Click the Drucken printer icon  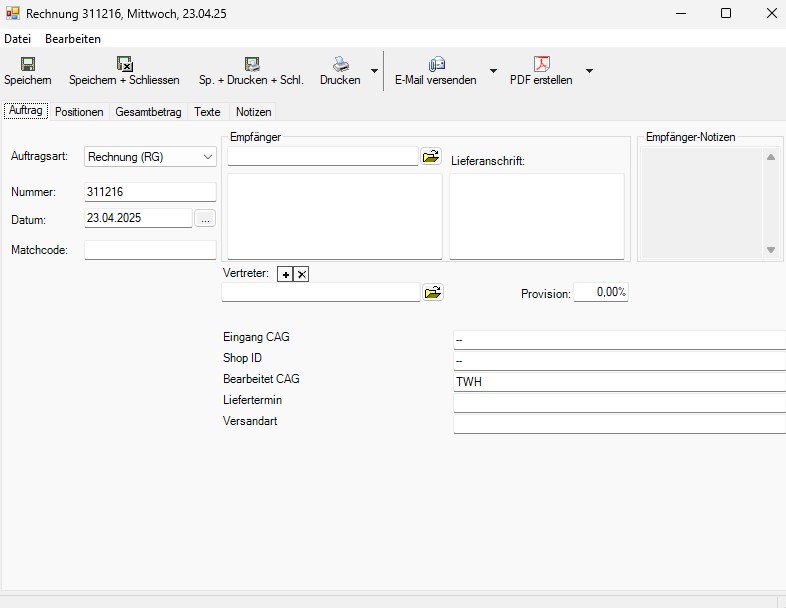pyautogui.click(x=340, y=64)
